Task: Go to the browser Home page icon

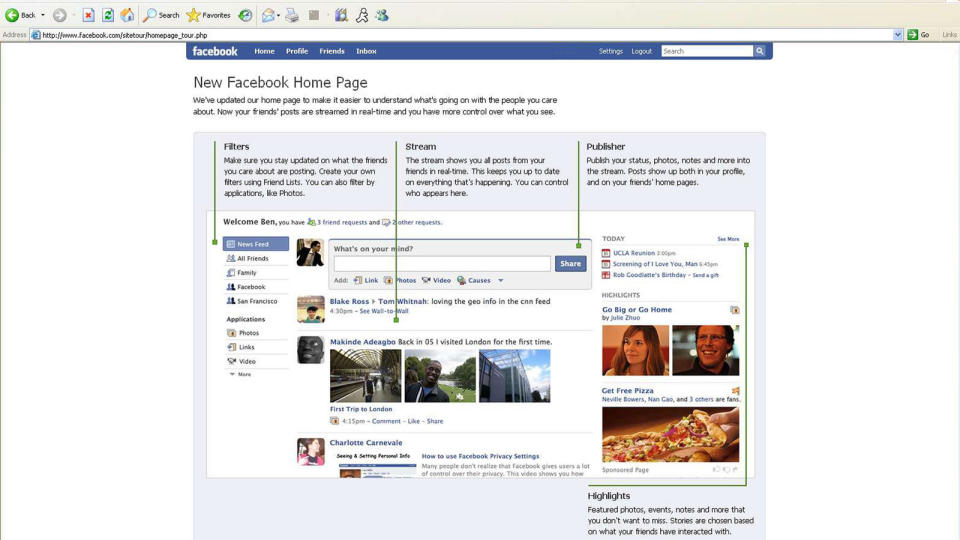Action: pos(127,15)
